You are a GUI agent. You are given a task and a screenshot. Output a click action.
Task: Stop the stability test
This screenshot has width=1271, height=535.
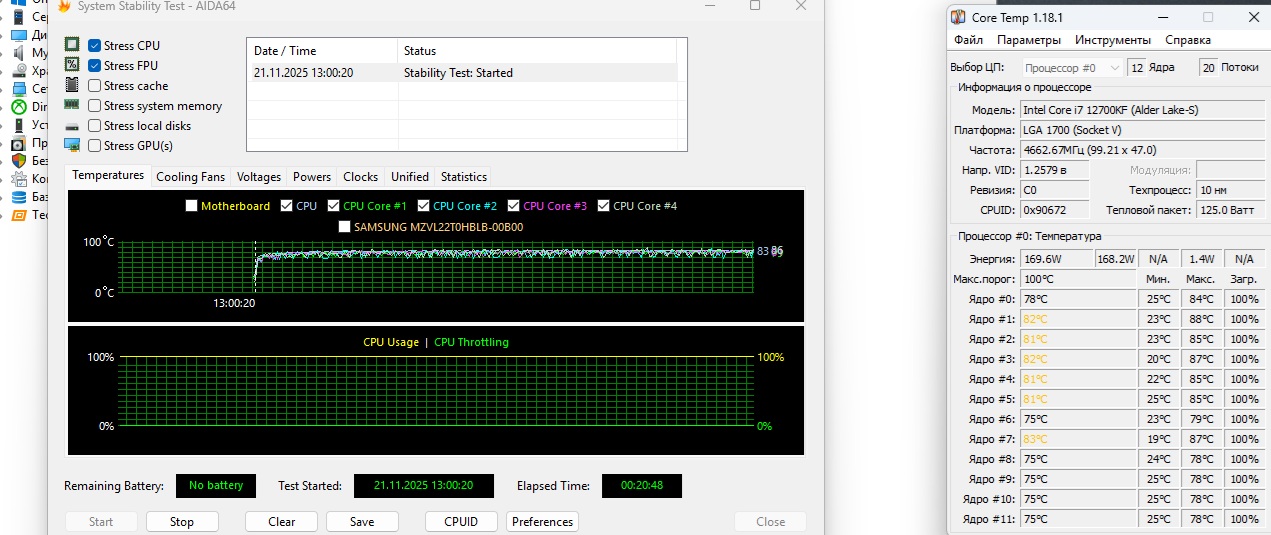click(x=182, y=521)
